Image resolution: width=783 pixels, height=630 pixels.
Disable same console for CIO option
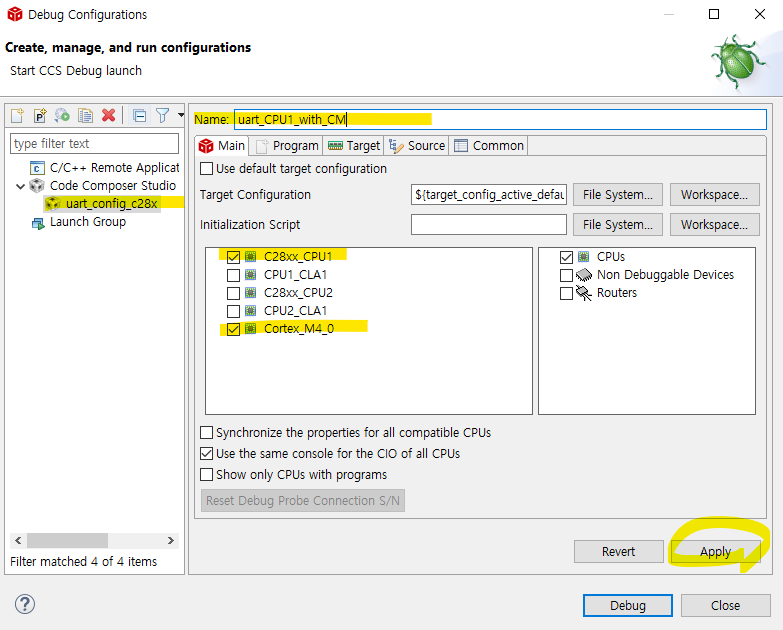tap(207, 453)
